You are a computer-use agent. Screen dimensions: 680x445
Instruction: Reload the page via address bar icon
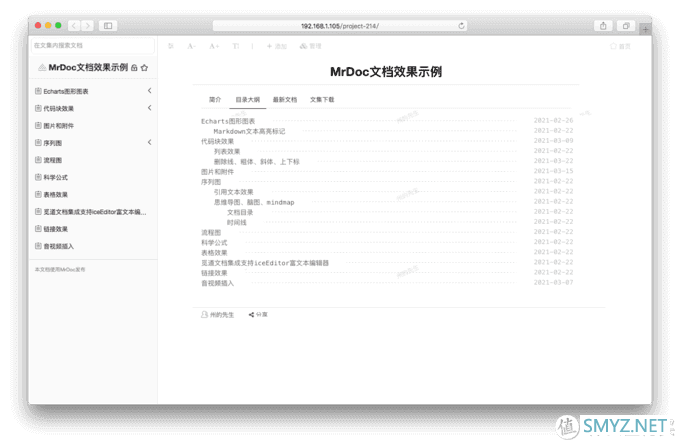461,26
